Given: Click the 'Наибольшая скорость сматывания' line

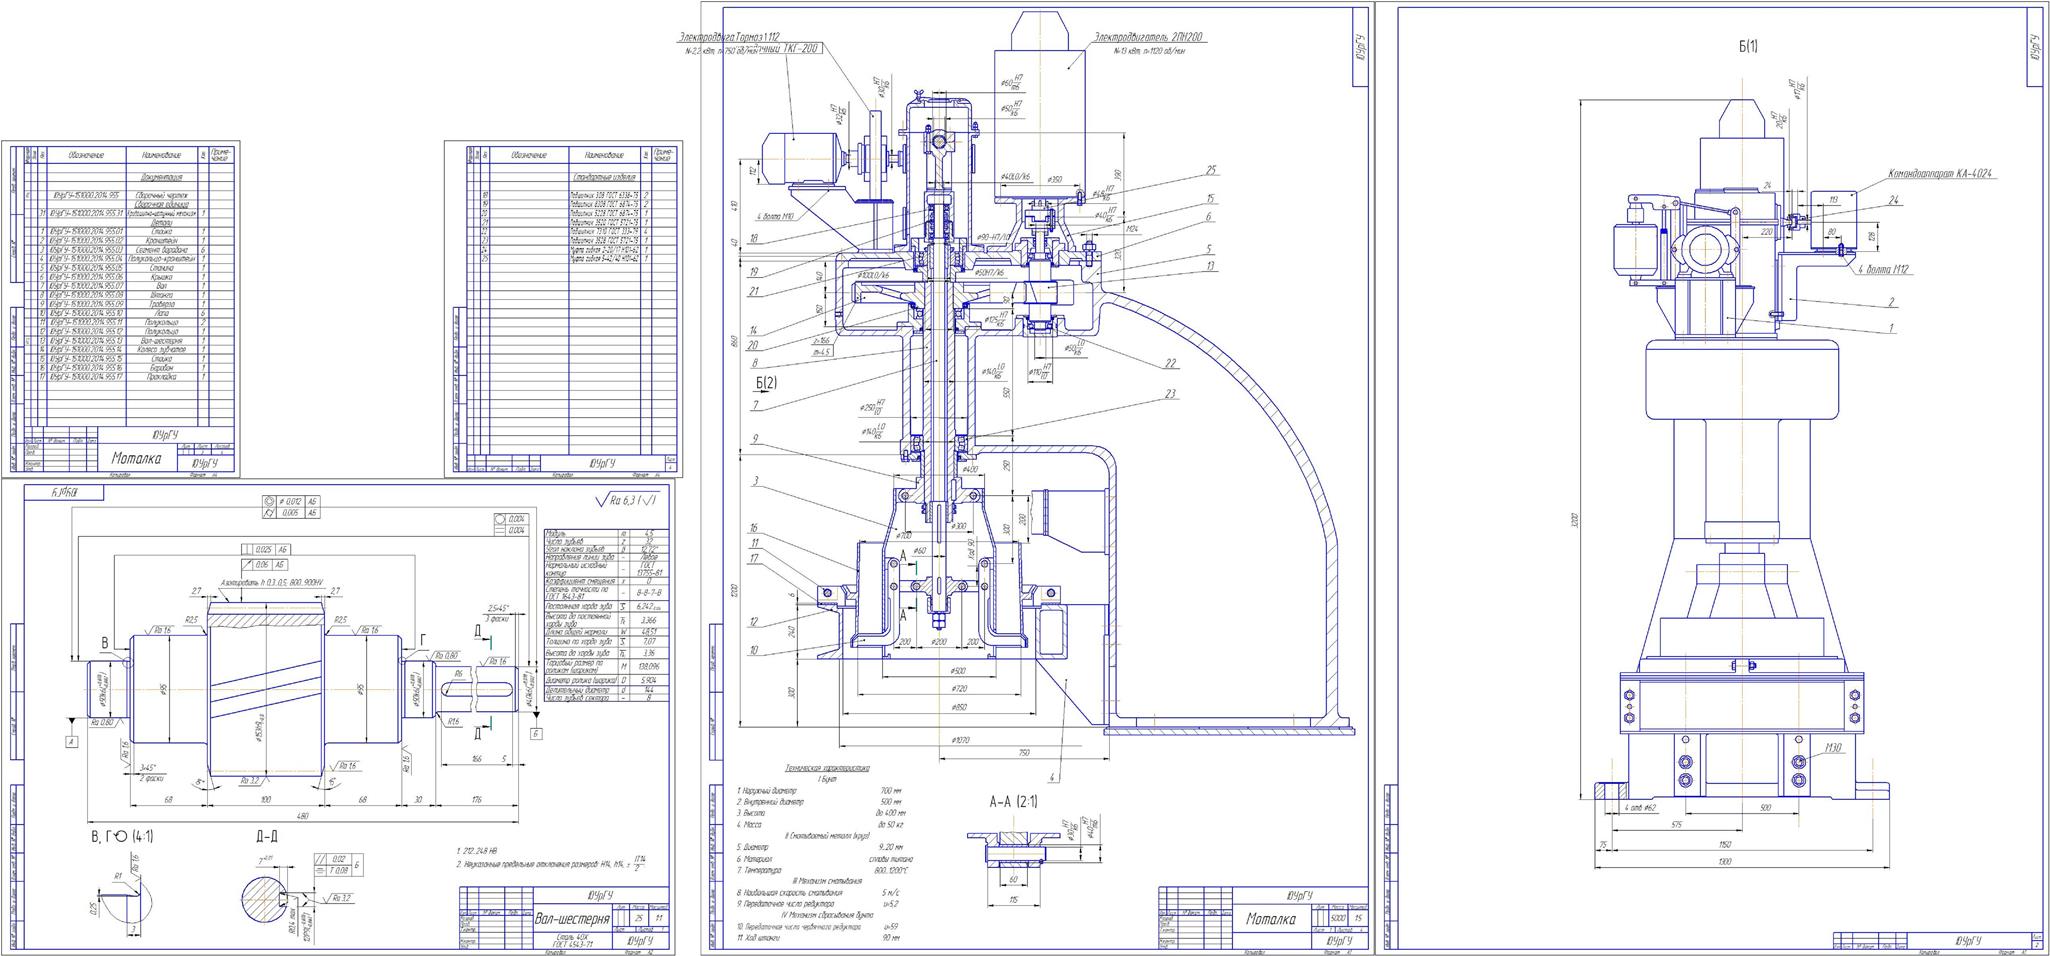Looking at the screenshot, I should click(791, 893).
